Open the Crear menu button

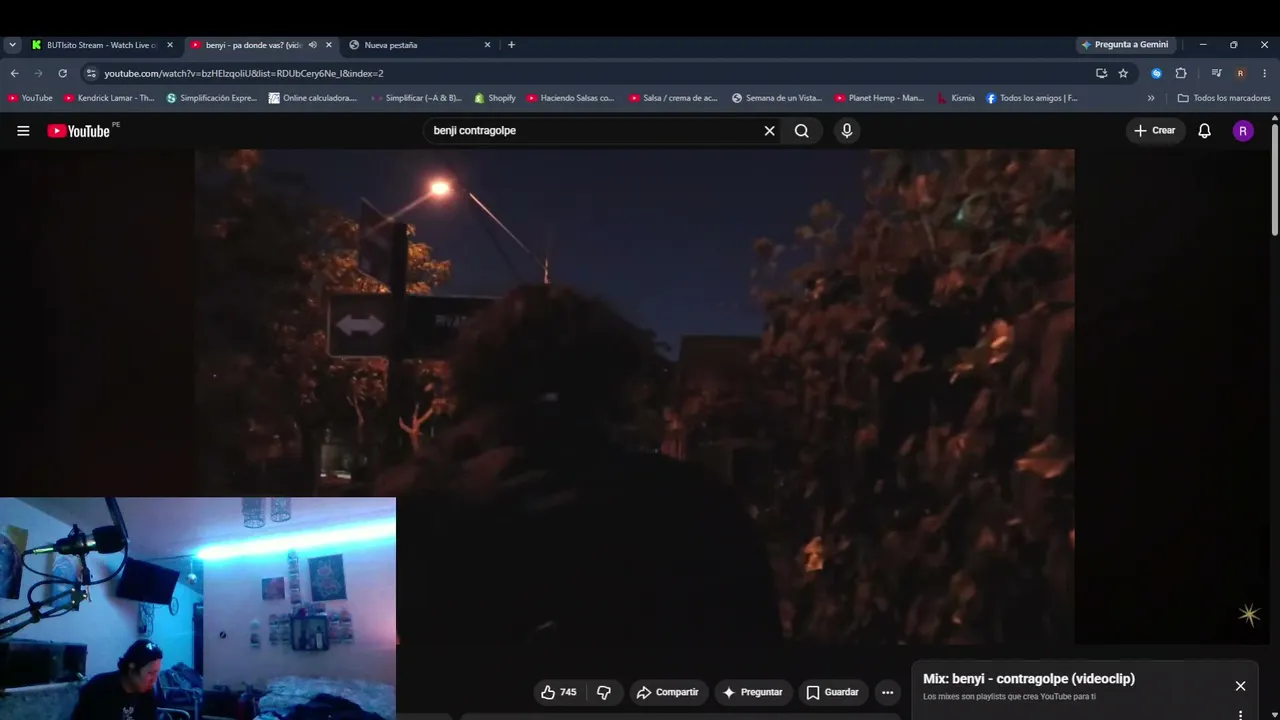point(1155,131)
